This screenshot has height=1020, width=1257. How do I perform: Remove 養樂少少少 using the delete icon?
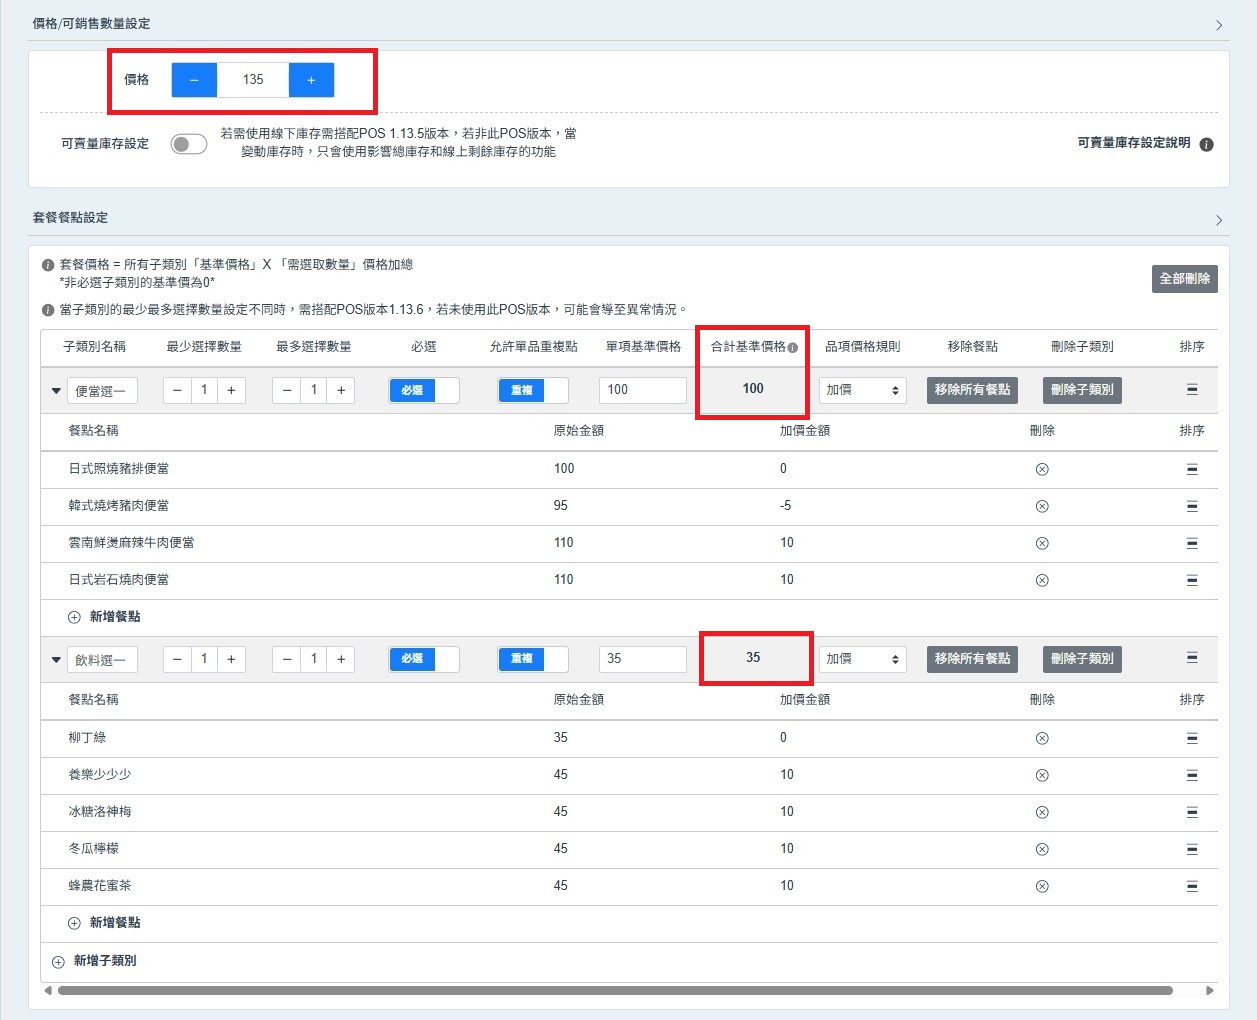point(1042,775)
